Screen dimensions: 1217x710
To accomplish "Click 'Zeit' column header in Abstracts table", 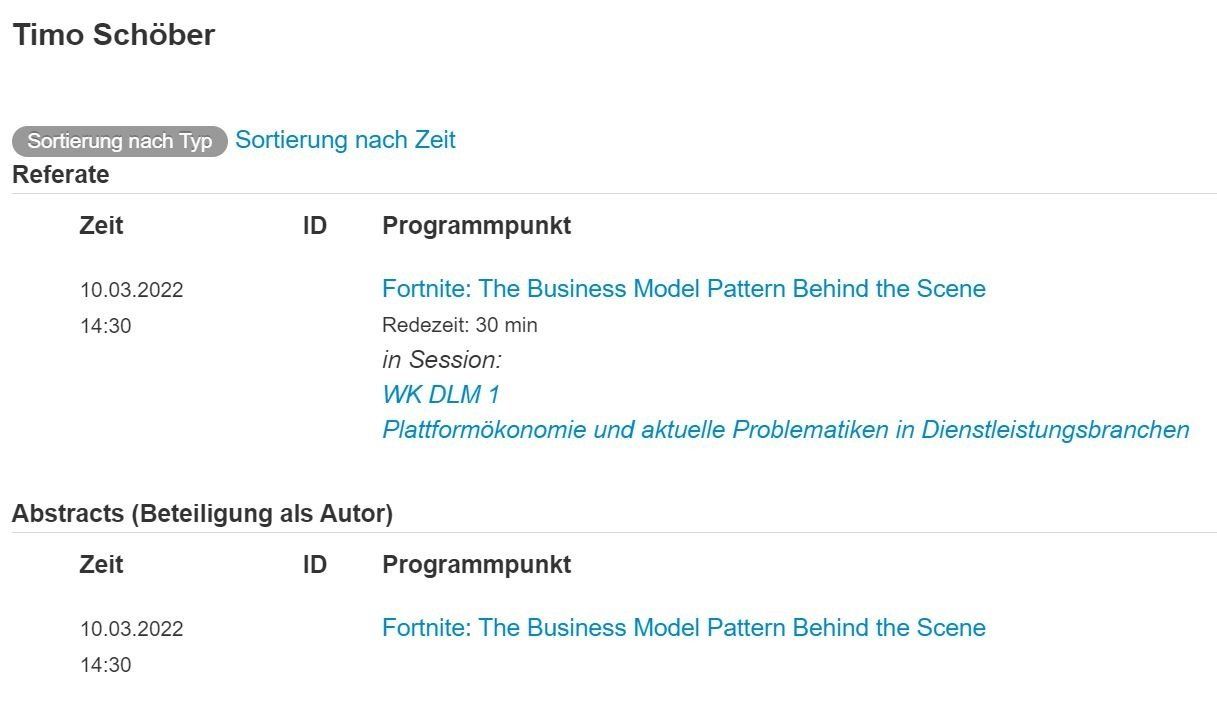I will (101, 565).
